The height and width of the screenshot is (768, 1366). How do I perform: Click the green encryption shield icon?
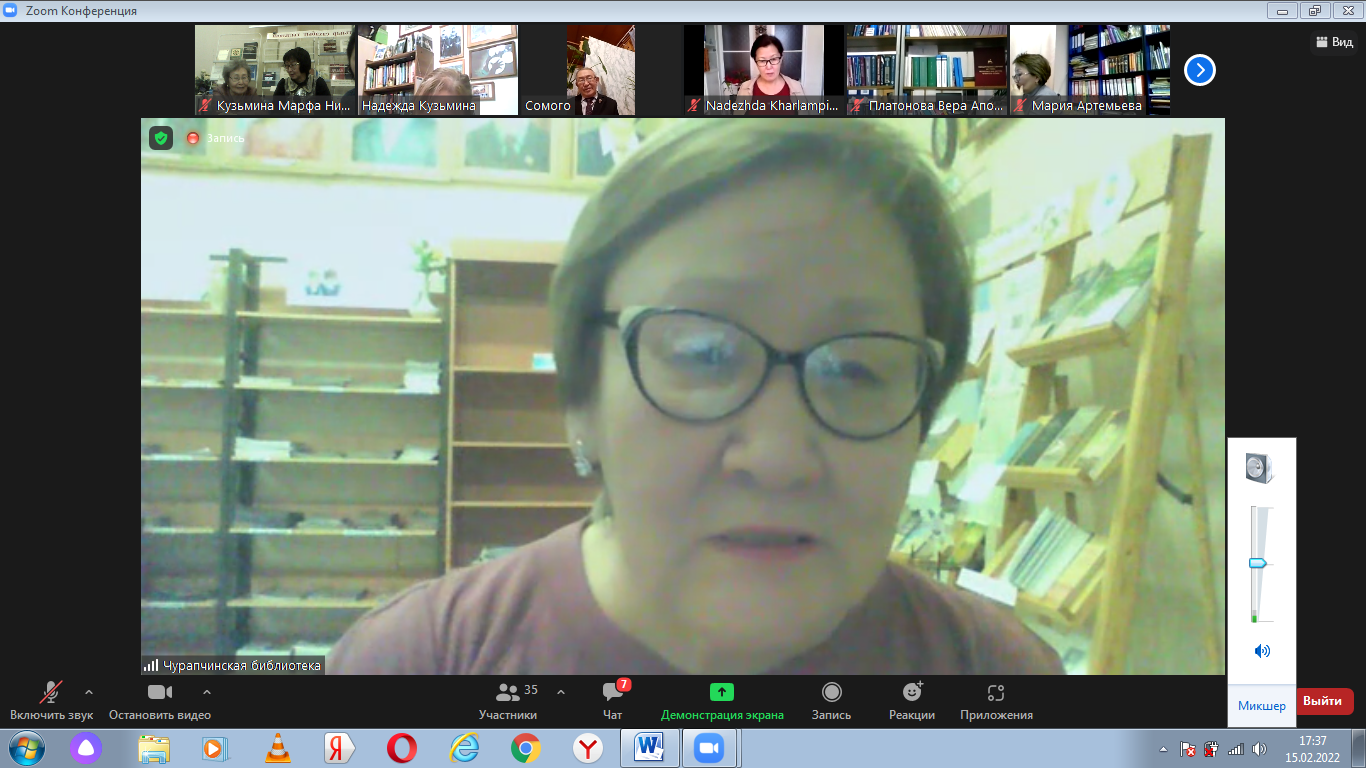click(x=161, y=138)
